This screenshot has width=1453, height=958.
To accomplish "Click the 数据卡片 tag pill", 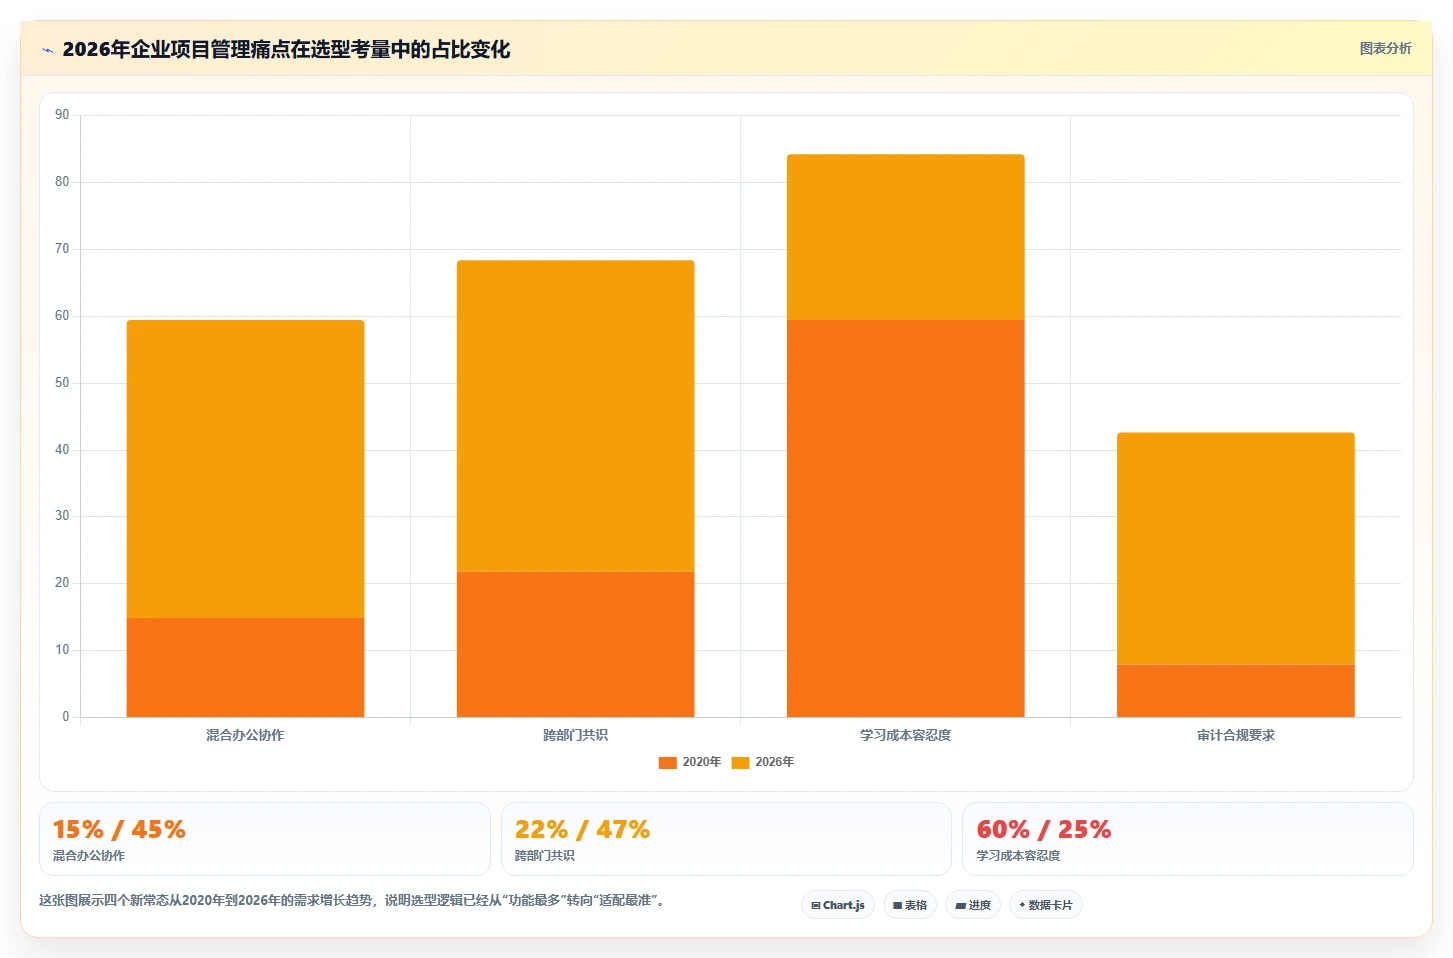I will tap(1046, 905).
